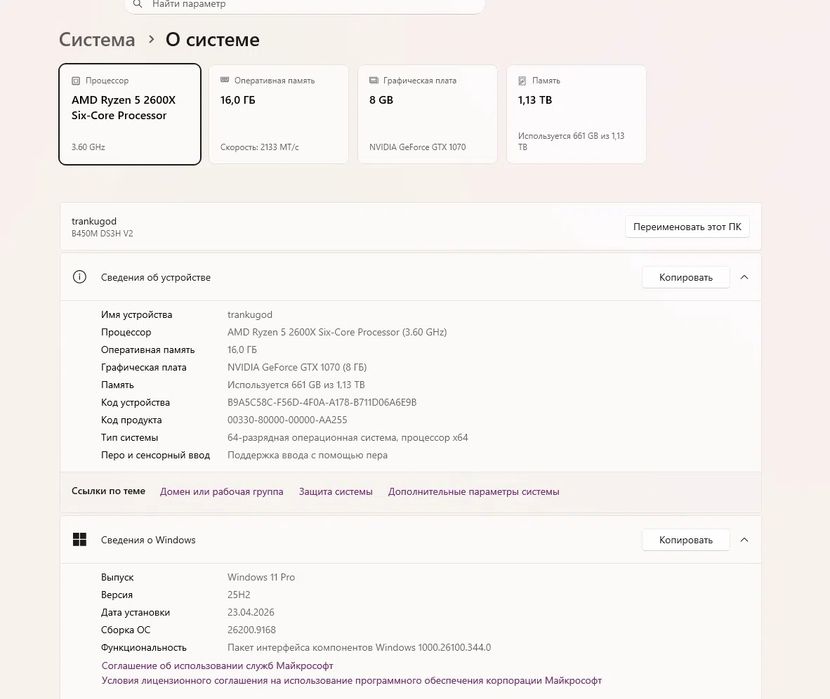Select the AMD Ryzen 5 2600X processor value
This screenshot has width=830, height=699.
tap(337, 332)
